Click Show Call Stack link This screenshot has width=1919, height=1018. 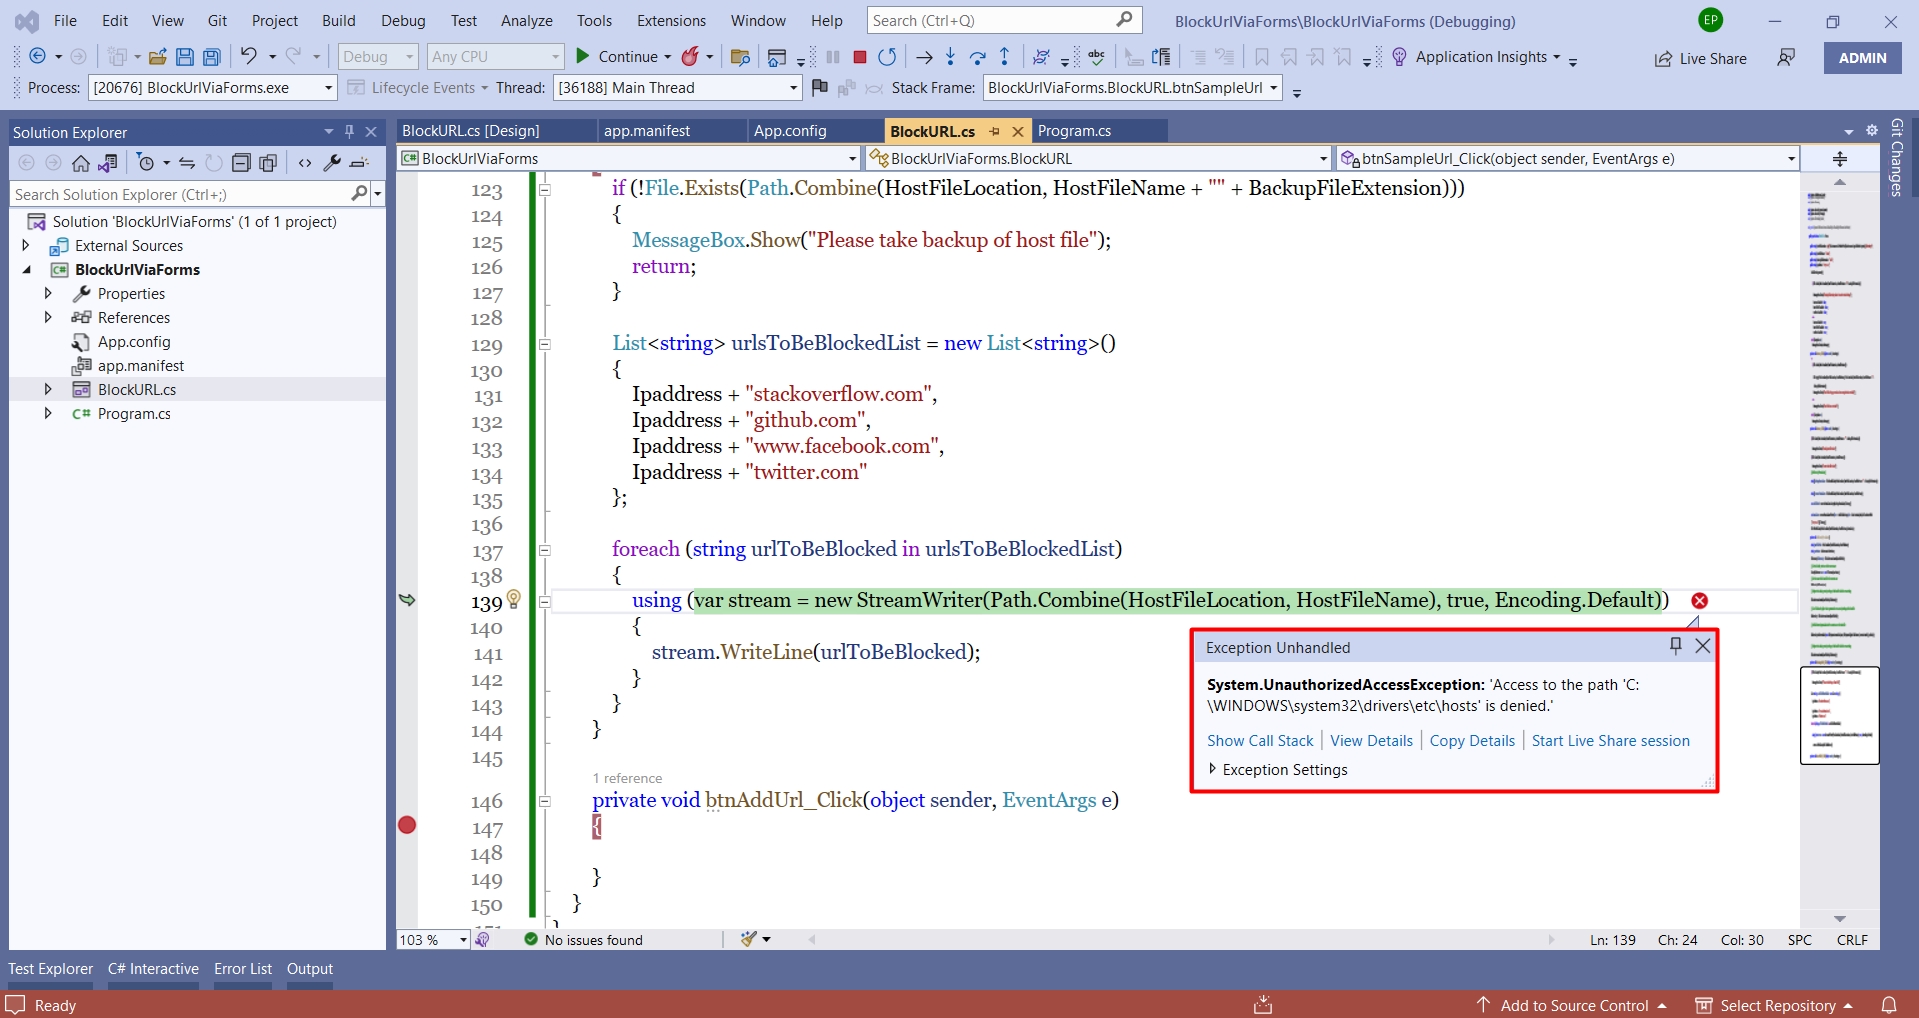coord(1260,740)
